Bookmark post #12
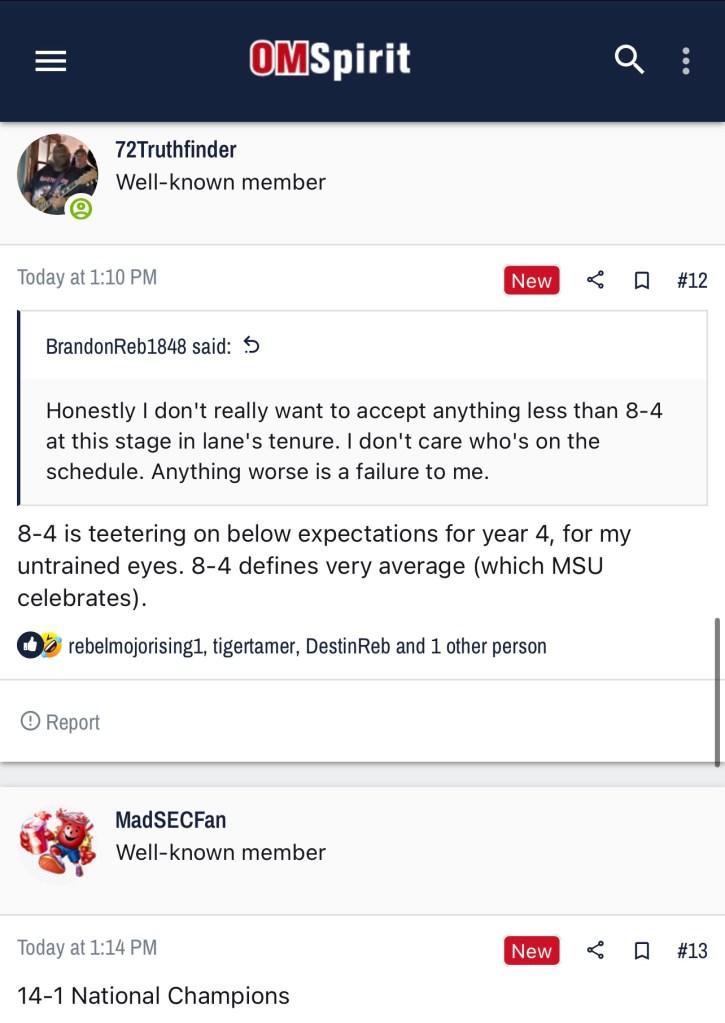 642,280
